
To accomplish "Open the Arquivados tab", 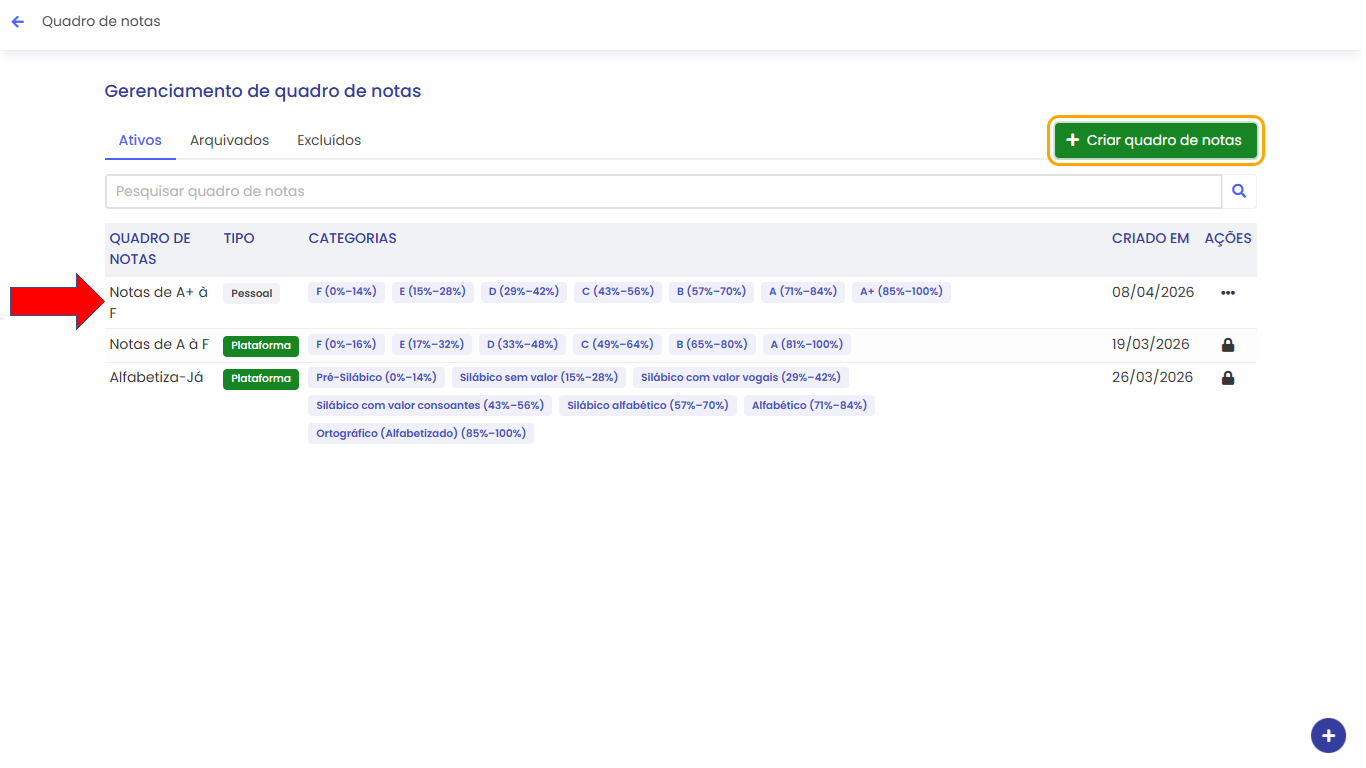I will [229, 140].
